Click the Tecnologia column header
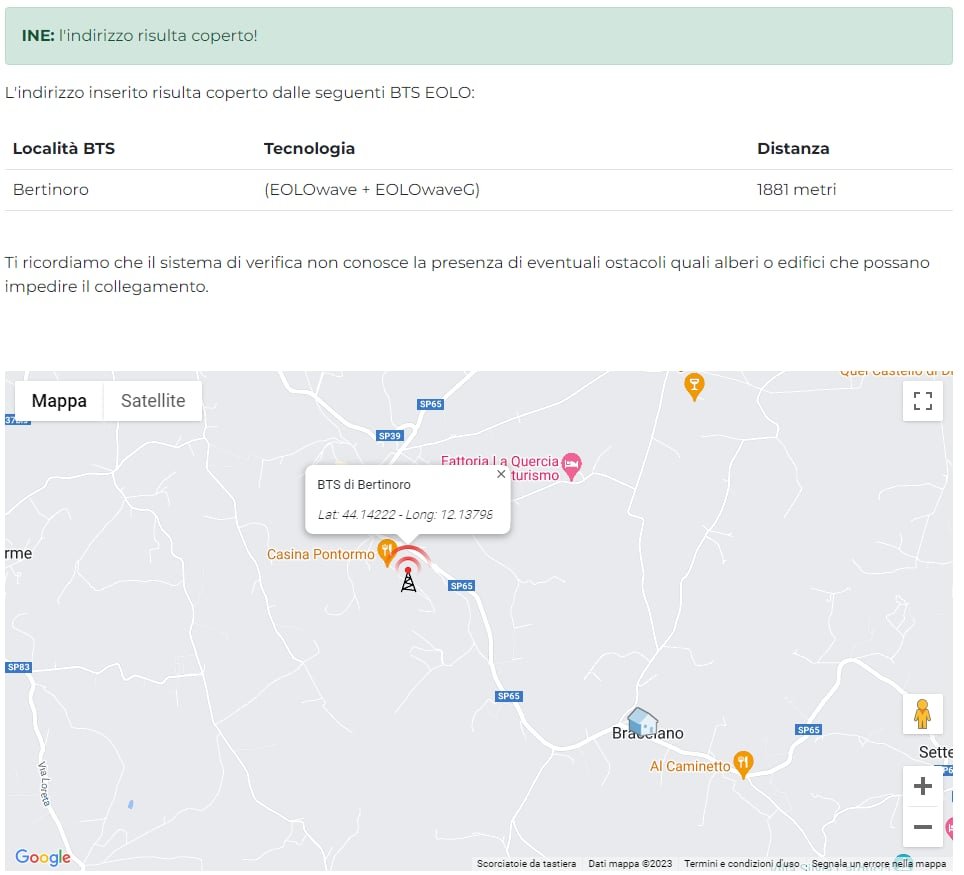Image resolution: width=964 pixels, height=875 pixels. click(x=309, y=148)
